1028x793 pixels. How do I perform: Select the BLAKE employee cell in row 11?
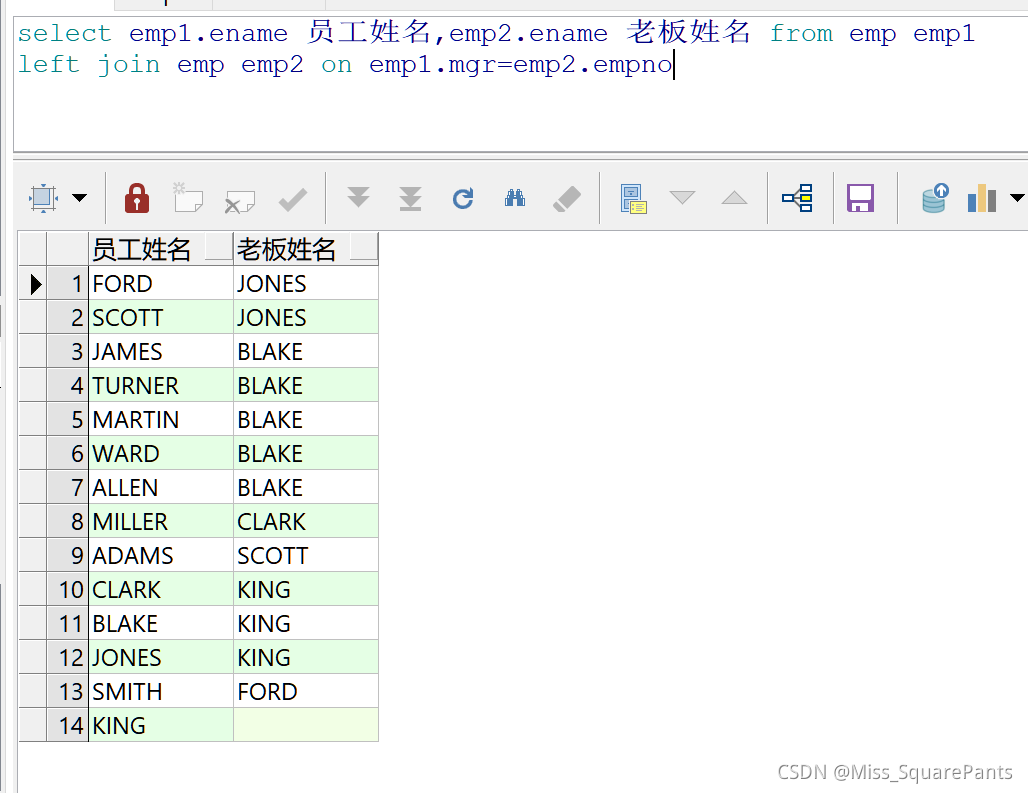pos(161,625)
